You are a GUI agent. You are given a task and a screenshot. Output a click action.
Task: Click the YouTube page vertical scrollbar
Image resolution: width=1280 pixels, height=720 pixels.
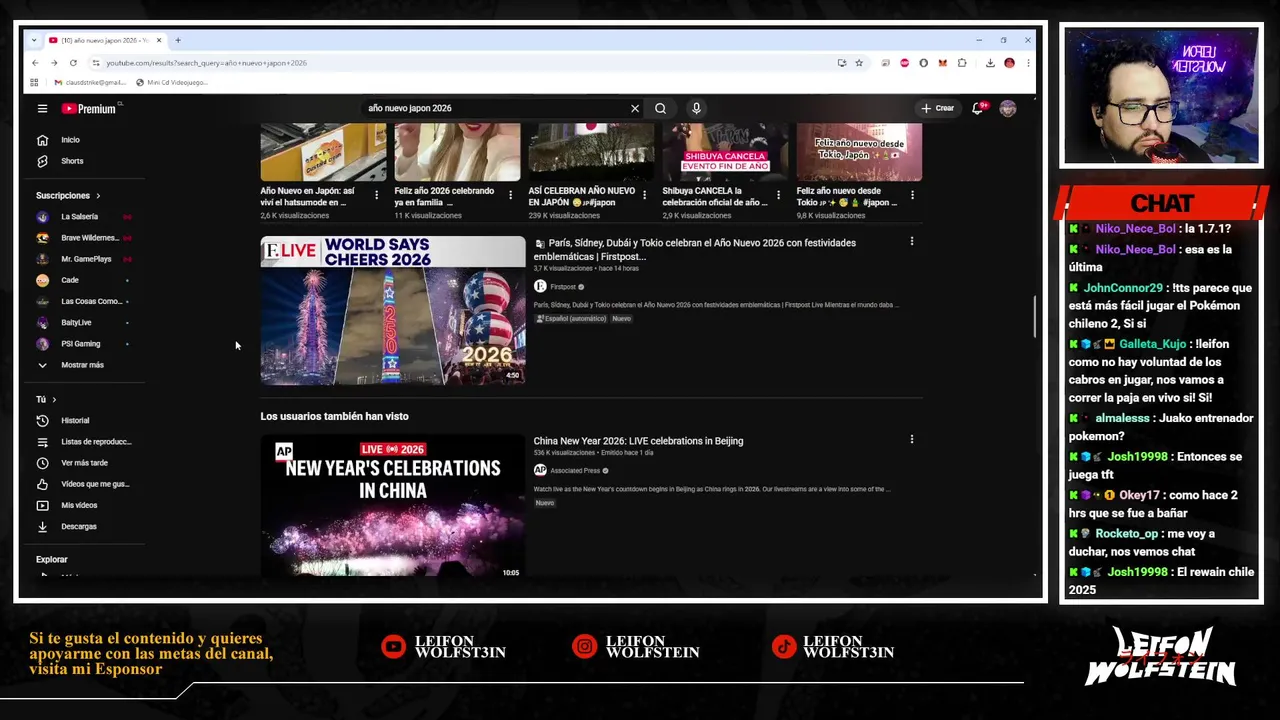1034,316
